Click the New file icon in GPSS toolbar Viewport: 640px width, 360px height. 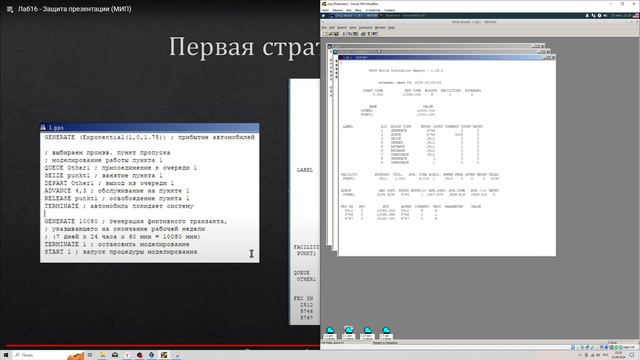[324, 34]
